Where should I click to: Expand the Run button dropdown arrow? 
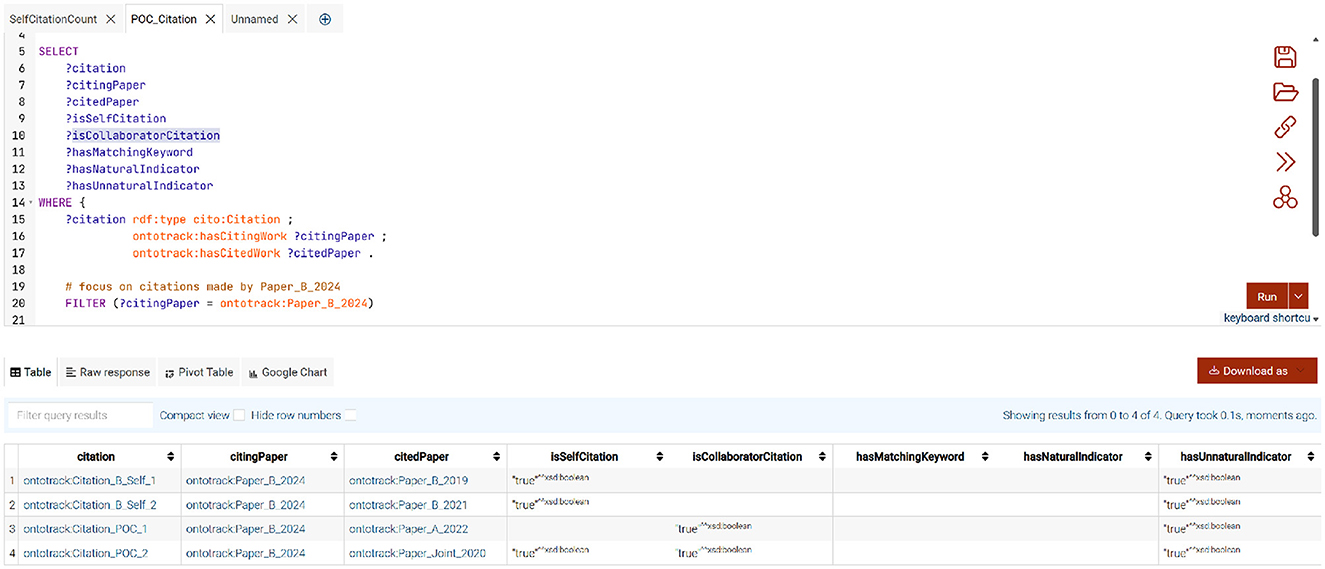(x=1299, y=296)
